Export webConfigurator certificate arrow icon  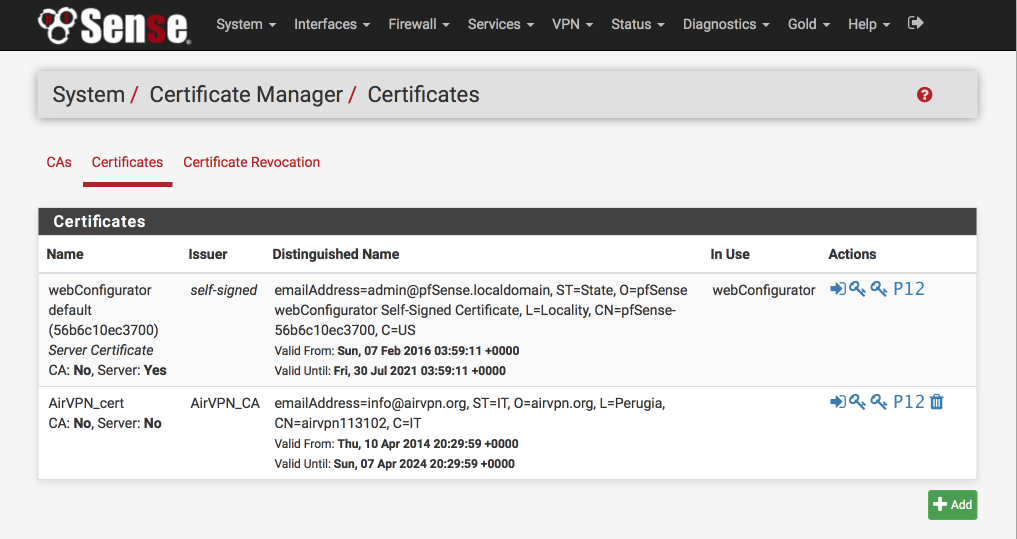tap(837, 289)
